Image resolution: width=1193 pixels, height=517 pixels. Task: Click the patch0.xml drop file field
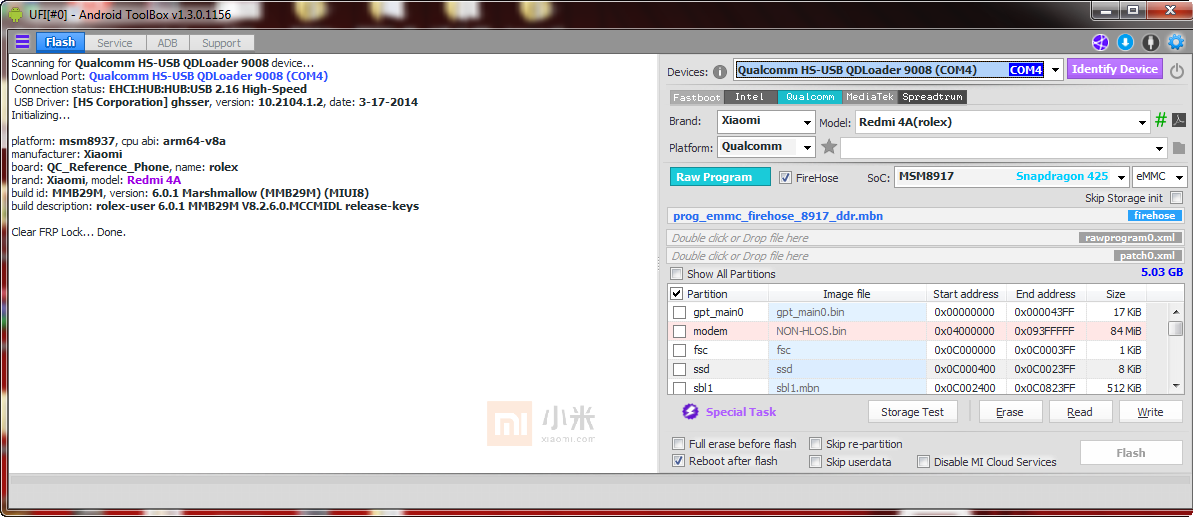[927, 256]
